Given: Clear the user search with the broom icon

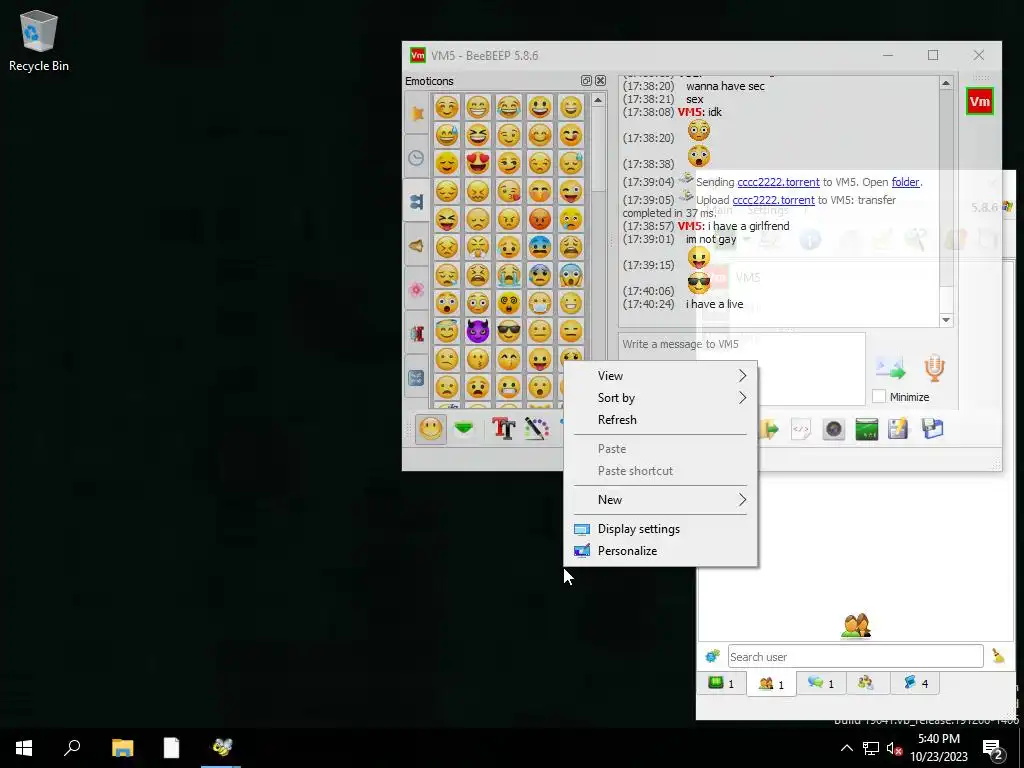Looking at the screenshot, I should tap(999, 656).
